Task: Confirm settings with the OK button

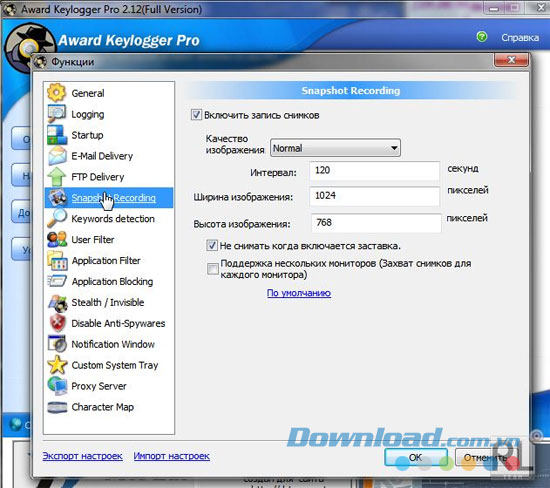Action: coord(416,457)
